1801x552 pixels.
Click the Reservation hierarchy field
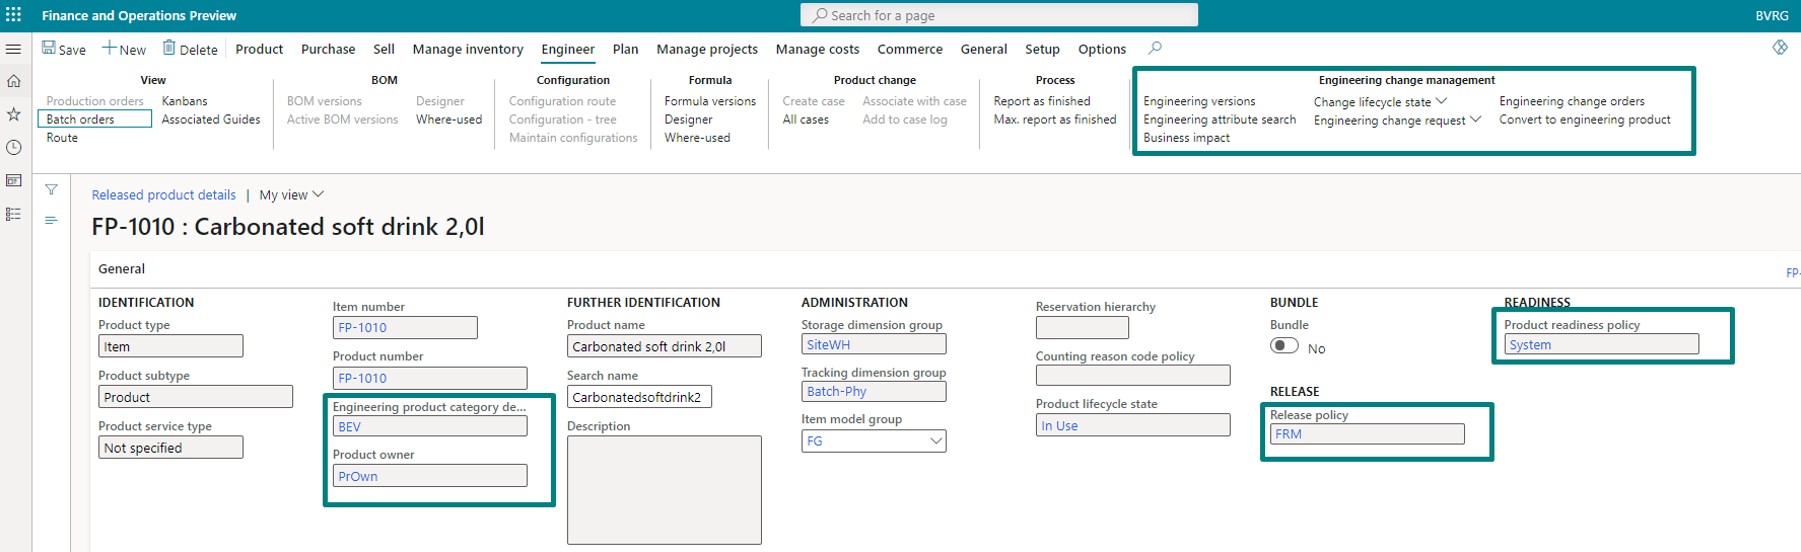[x=1082, y=327]
